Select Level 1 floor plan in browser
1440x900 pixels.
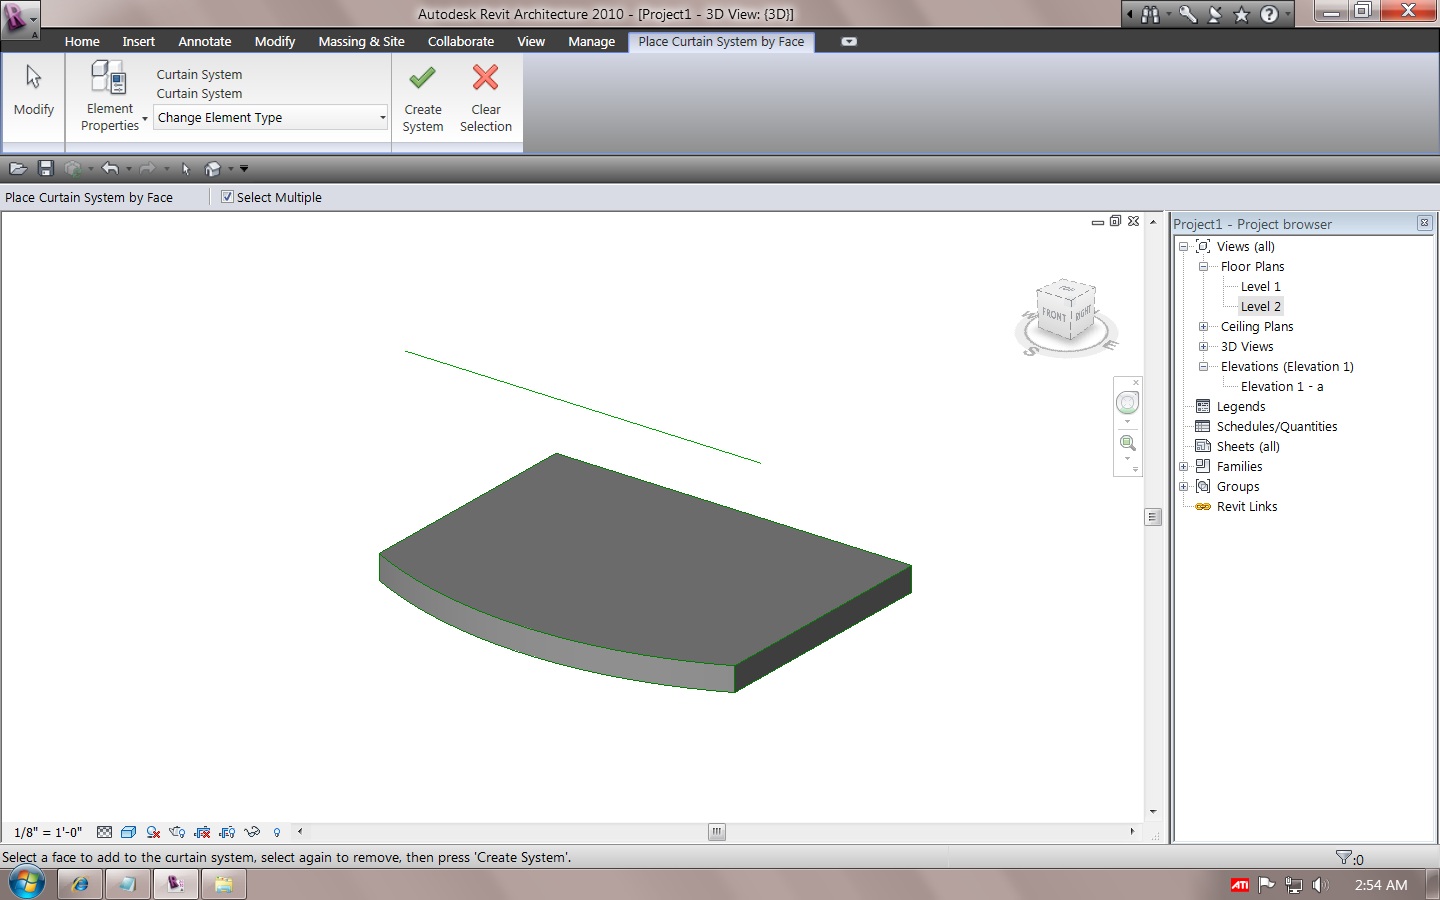point(1260,287)
